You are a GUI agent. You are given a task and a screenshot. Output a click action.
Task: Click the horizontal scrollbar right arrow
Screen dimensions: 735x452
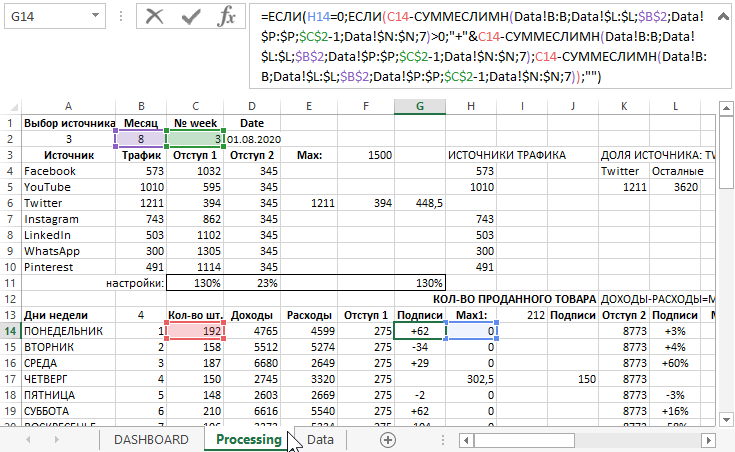coord(724,439)
